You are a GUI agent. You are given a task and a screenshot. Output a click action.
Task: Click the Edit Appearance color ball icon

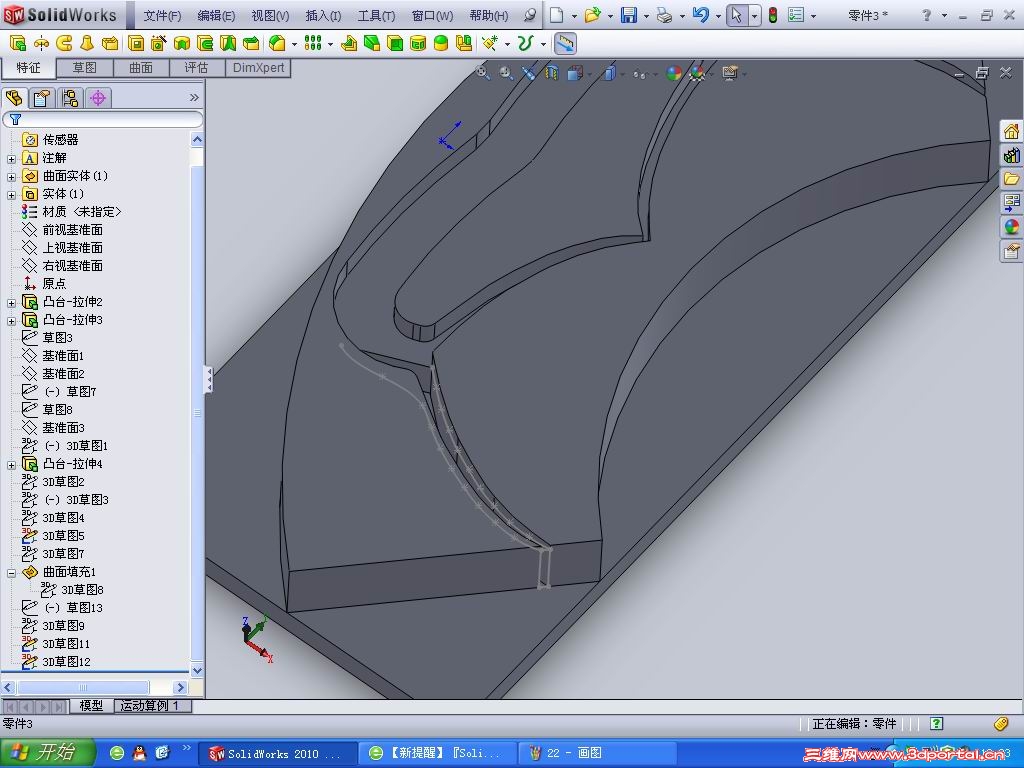tap(674, 73)
